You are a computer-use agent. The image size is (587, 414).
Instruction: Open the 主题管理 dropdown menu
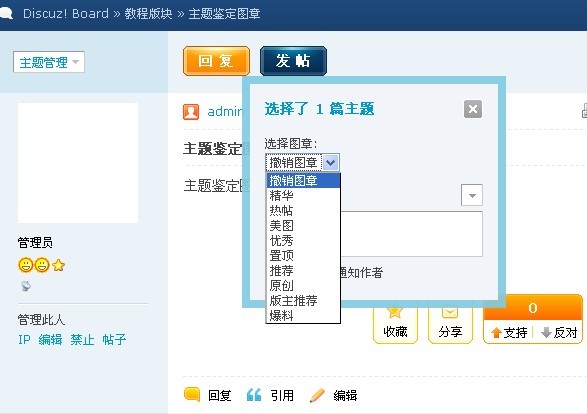[x=49, y=62]
